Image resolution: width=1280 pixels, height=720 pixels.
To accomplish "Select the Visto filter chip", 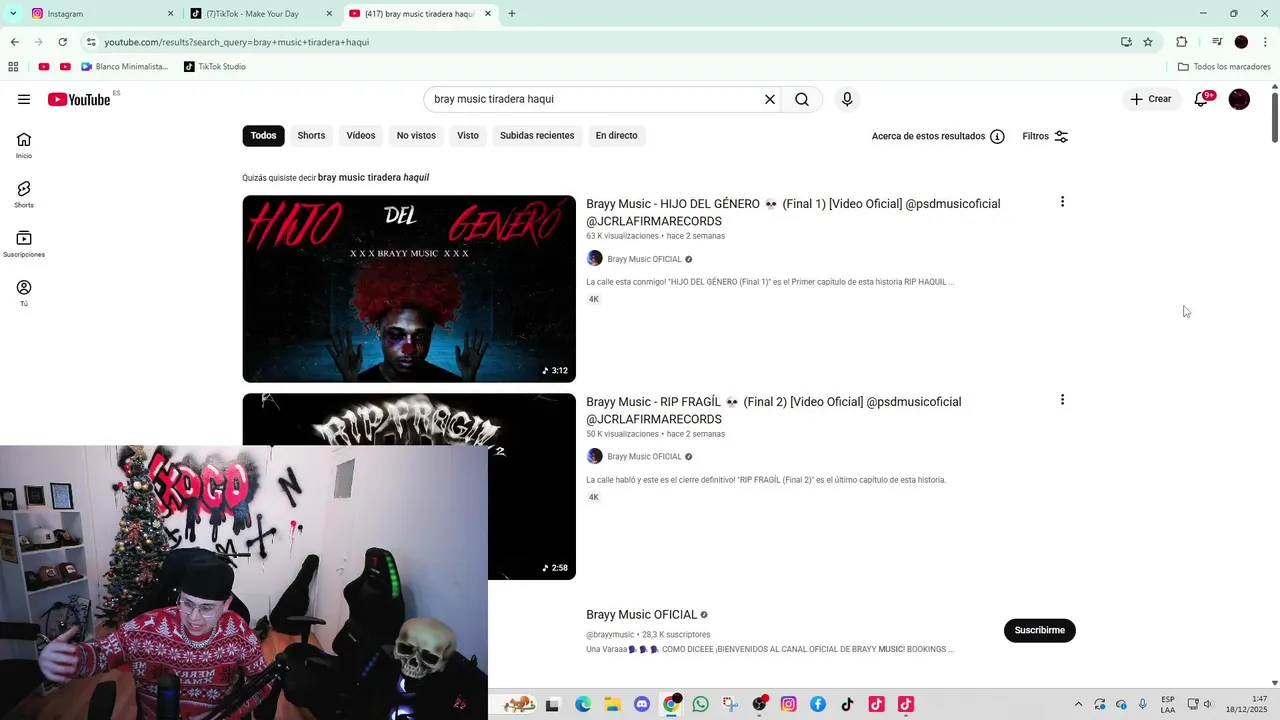I will click(468, 136).
